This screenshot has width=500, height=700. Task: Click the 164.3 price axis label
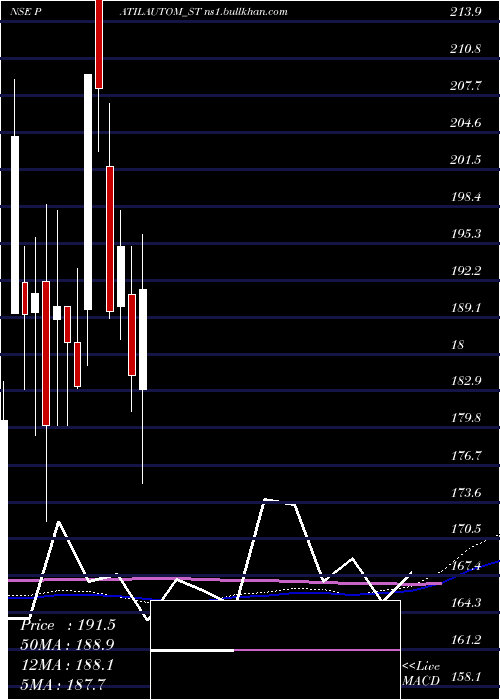click(466, 603)
